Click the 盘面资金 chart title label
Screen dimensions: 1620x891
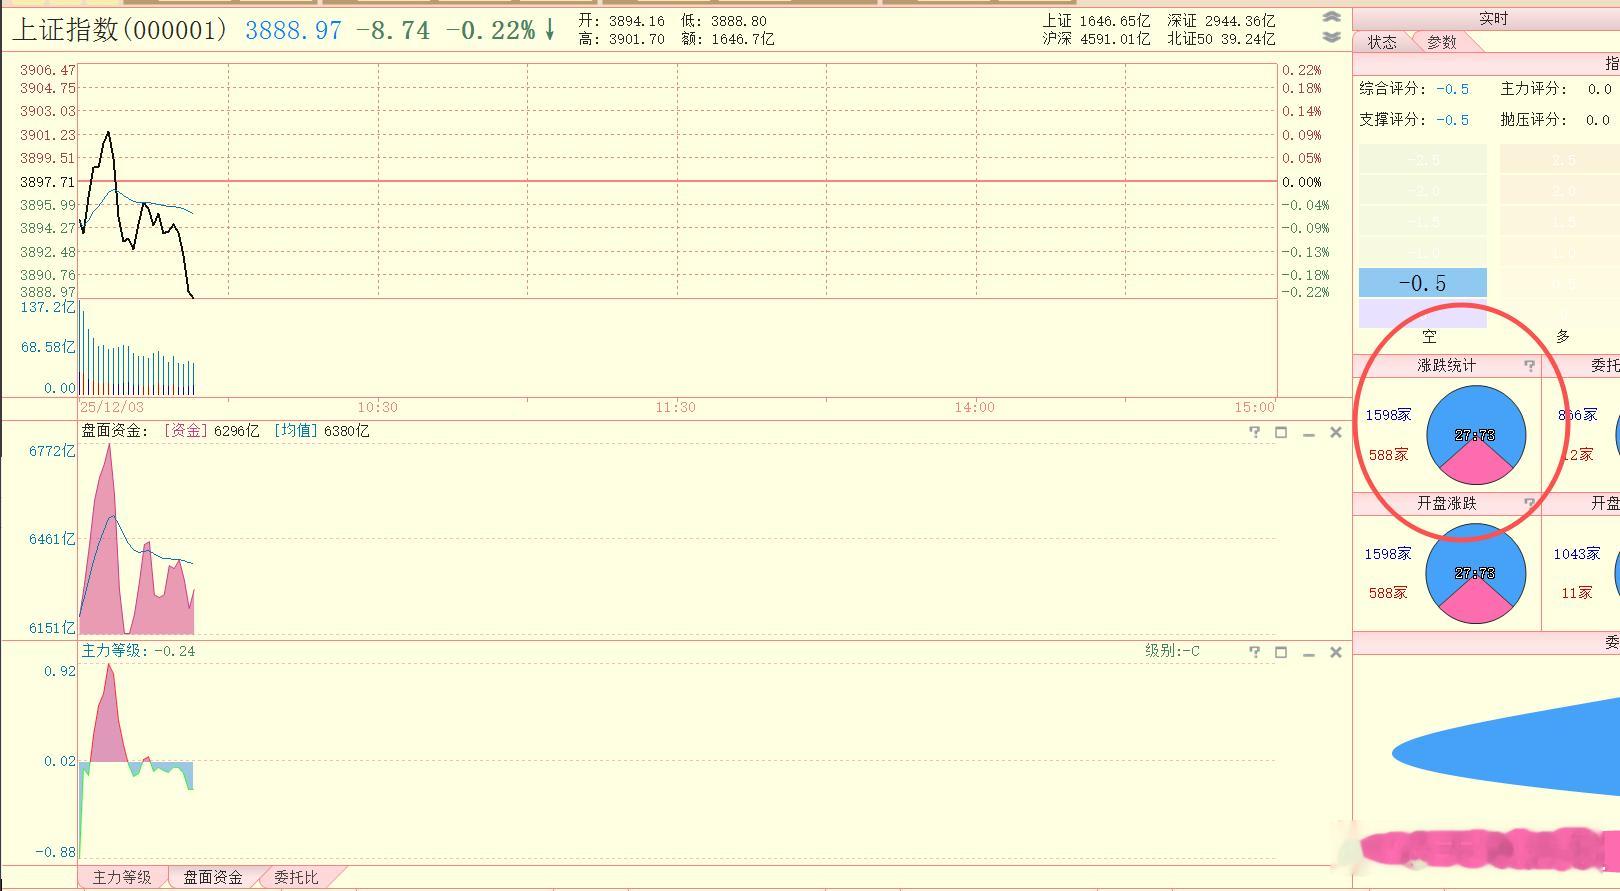115,431
